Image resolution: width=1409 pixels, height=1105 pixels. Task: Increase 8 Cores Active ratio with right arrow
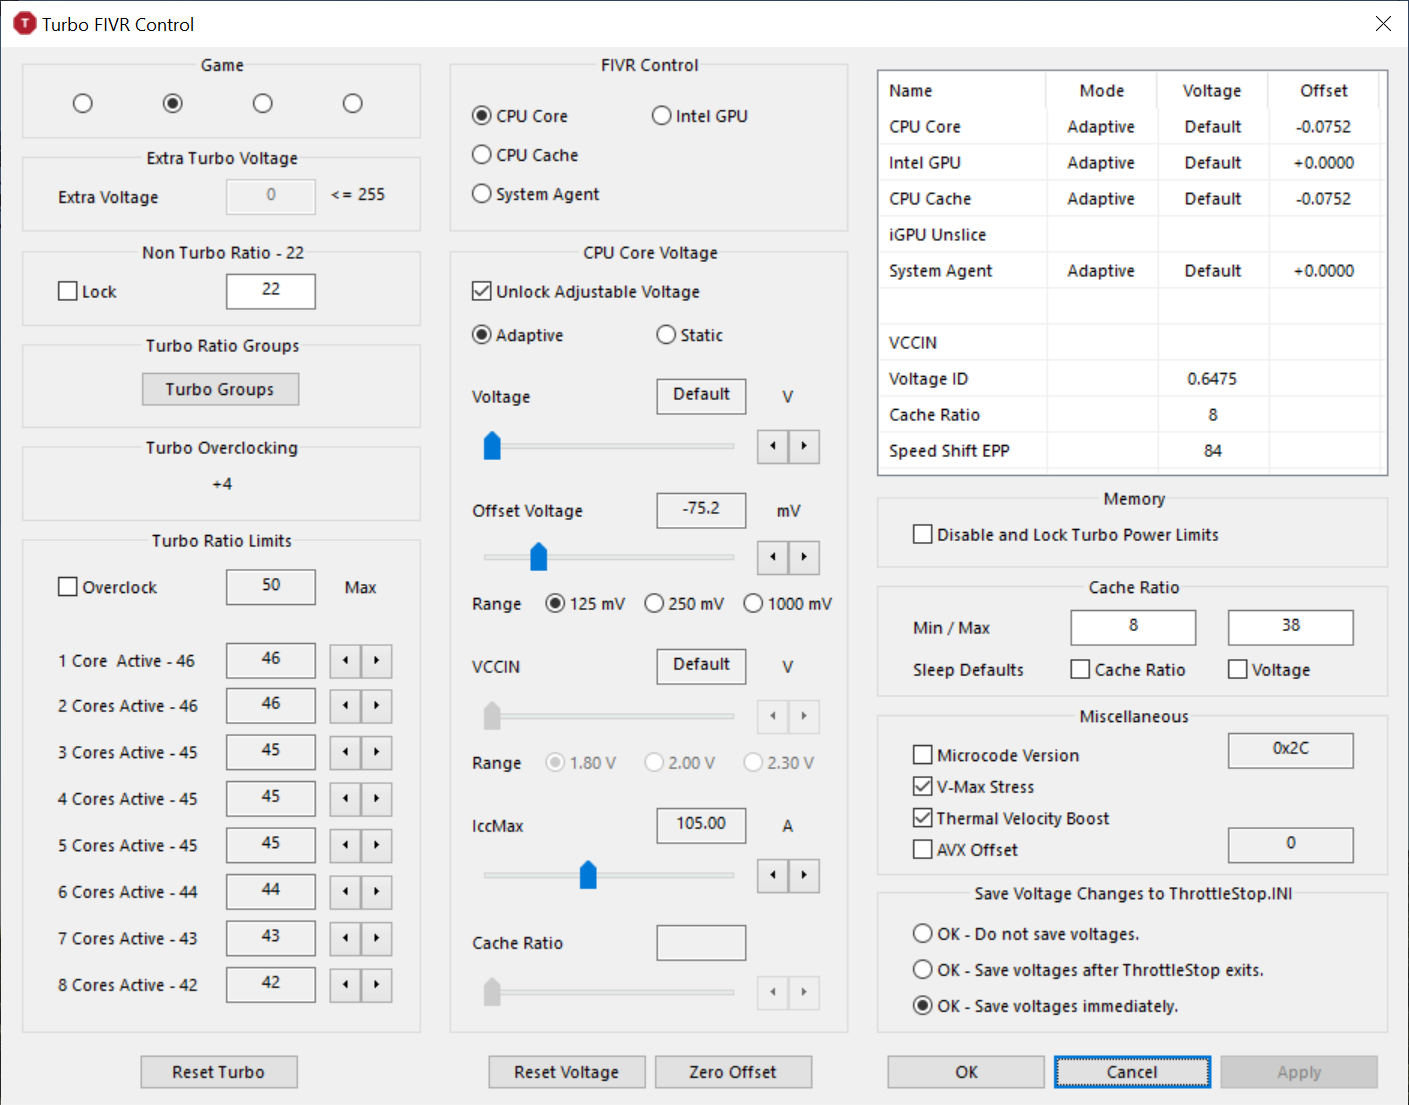coord(376,985)
